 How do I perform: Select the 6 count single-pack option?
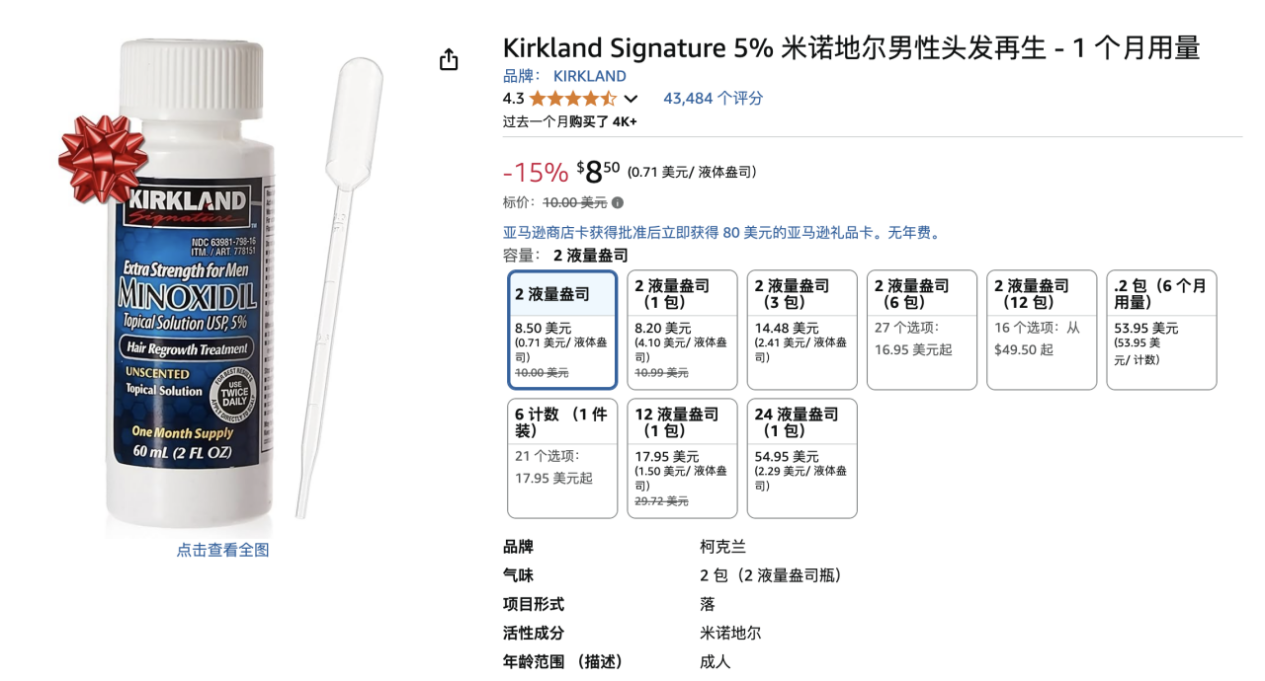point(562,458)
